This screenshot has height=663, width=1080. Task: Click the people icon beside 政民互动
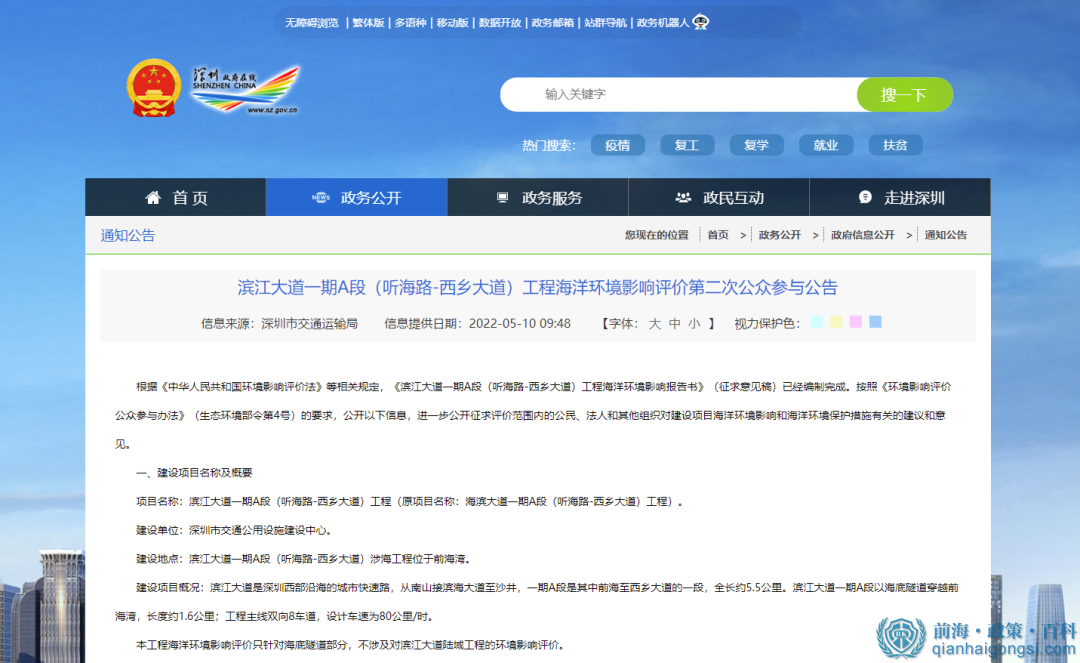click(x=683, y=197)
